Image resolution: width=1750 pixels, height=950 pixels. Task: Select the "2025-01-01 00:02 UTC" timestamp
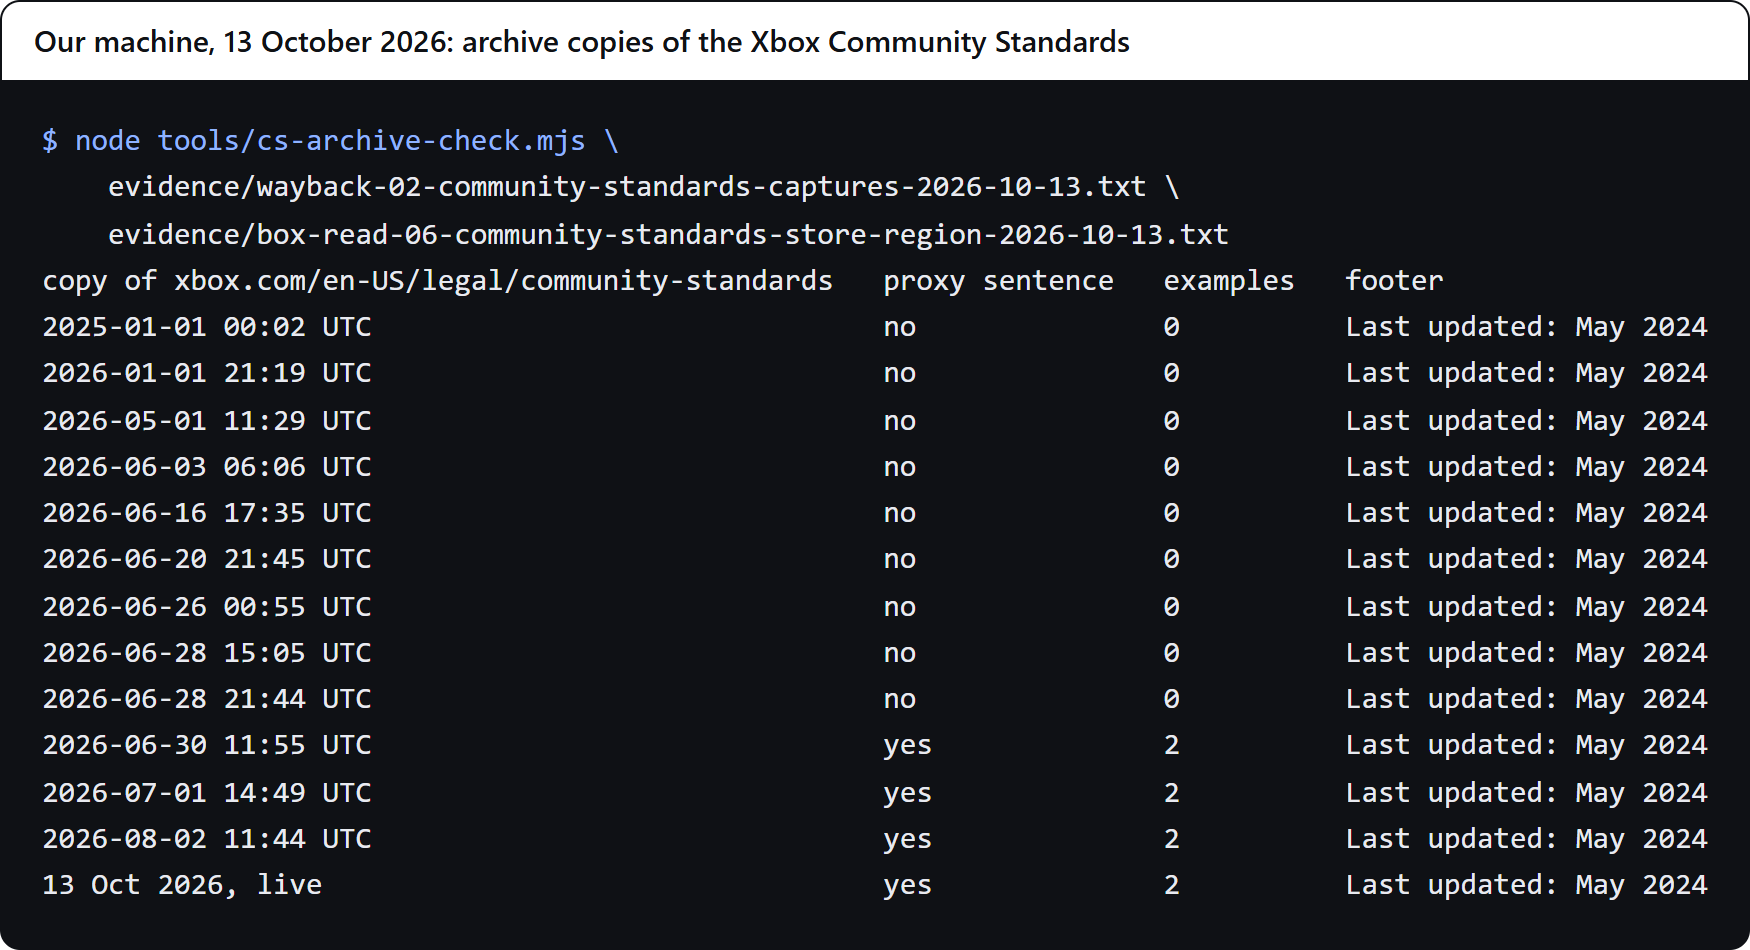pos(207,327)
